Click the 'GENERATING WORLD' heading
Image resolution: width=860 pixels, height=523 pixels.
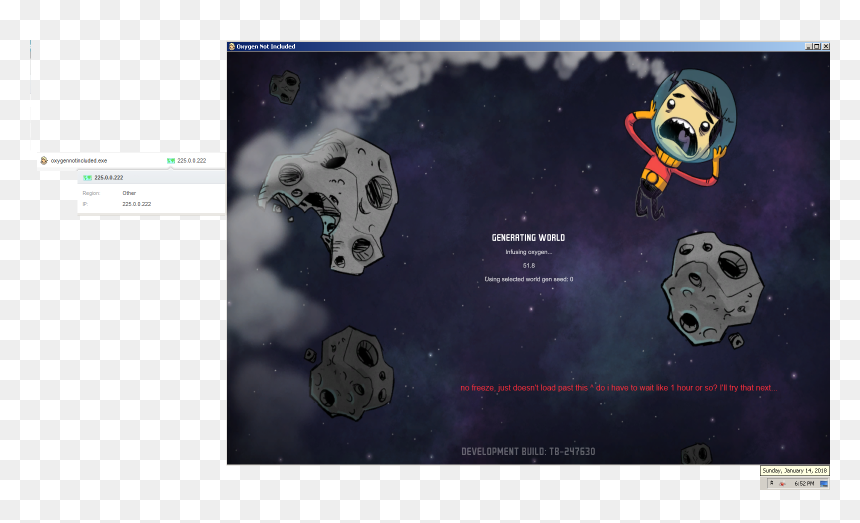tap(528, 237)
